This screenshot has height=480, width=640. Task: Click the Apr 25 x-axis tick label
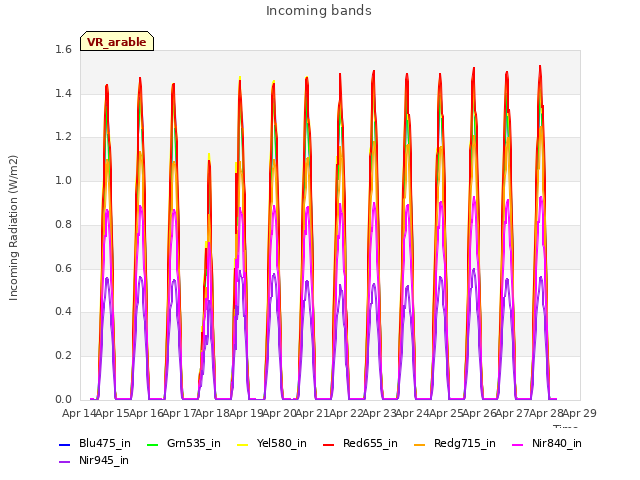[x=446, y=413]
